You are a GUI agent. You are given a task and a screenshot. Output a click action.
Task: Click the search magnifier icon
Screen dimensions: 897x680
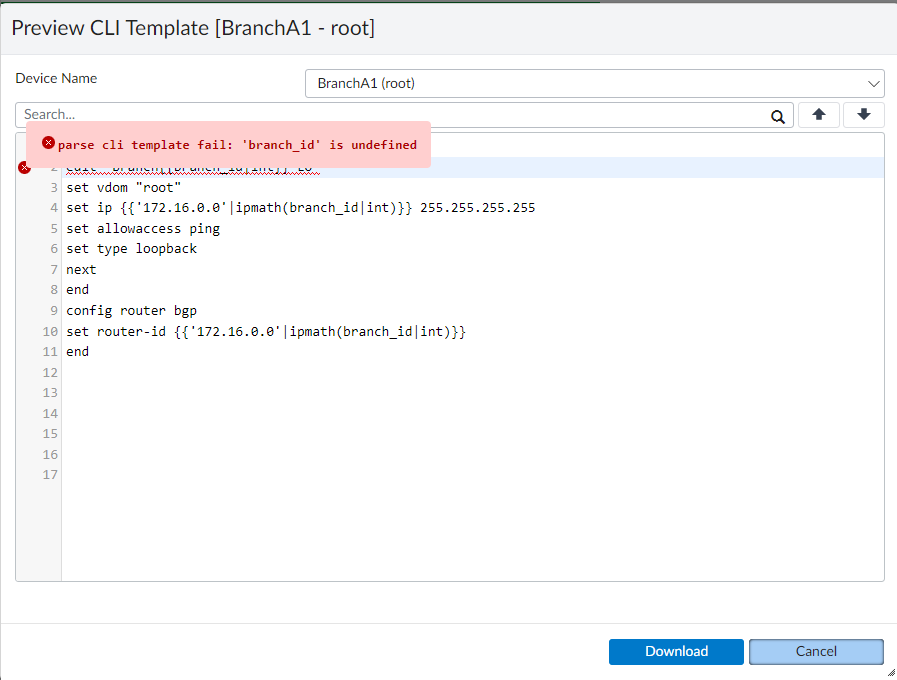(778, 116)
